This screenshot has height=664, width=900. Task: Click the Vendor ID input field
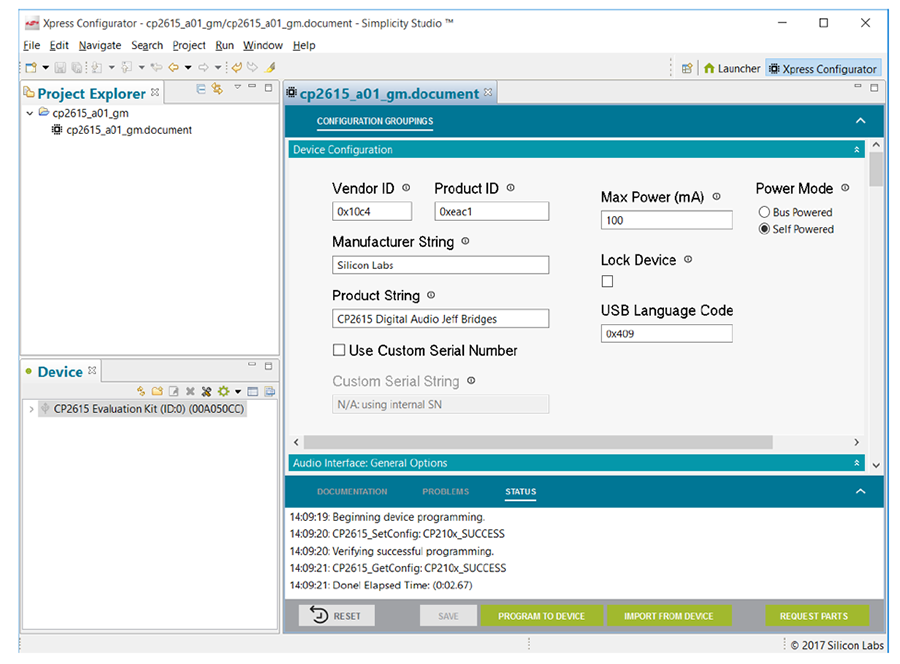coord(372,211)
